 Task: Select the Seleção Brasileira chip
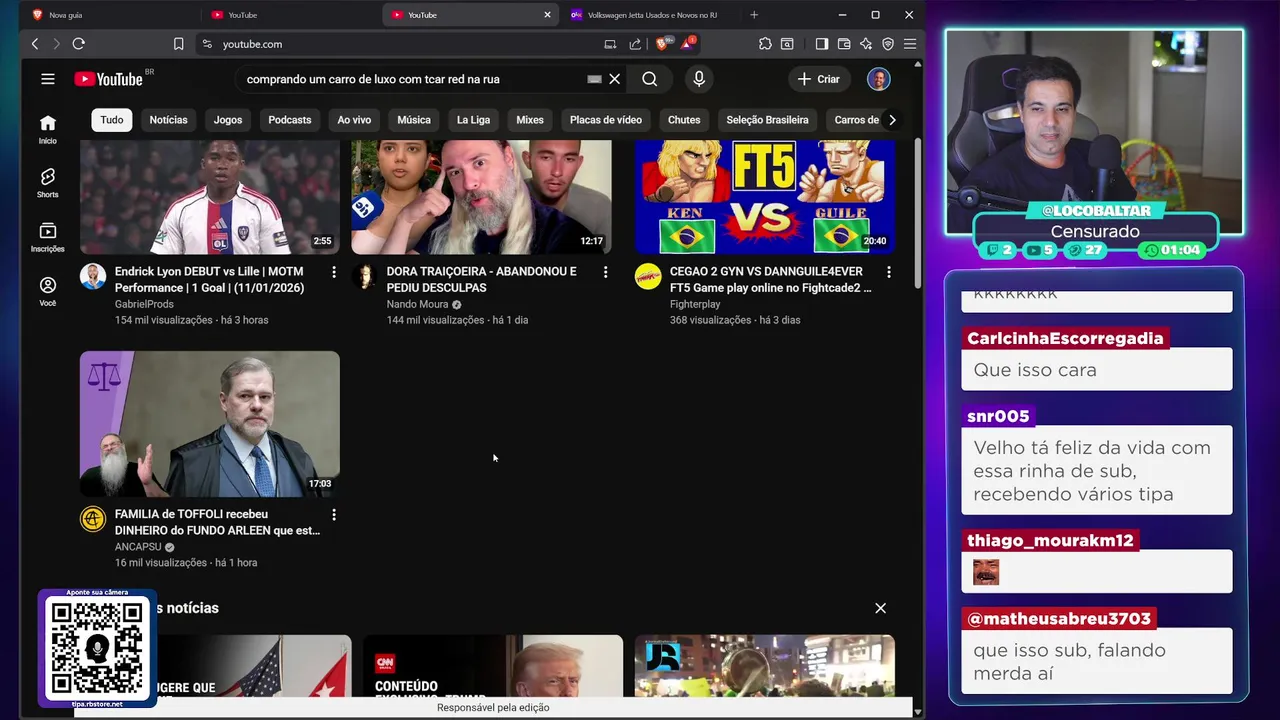(767, 120)
